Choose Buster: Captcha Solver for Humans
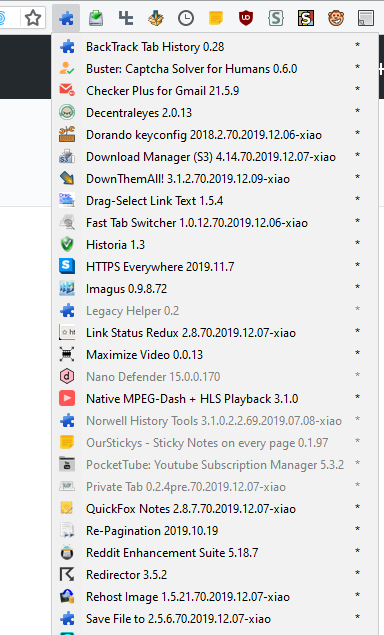Screen dimensions: 384x635 click(215, 68)
